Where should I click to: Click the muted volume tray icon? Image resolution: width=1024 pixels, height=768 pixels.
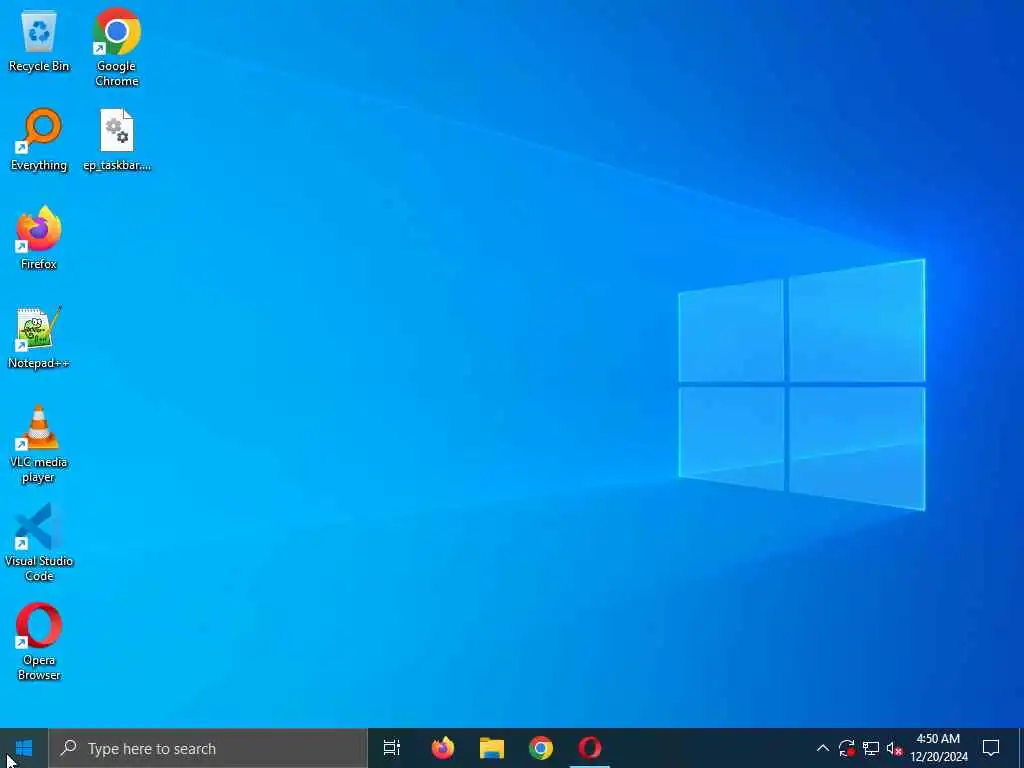click(895, 748)
